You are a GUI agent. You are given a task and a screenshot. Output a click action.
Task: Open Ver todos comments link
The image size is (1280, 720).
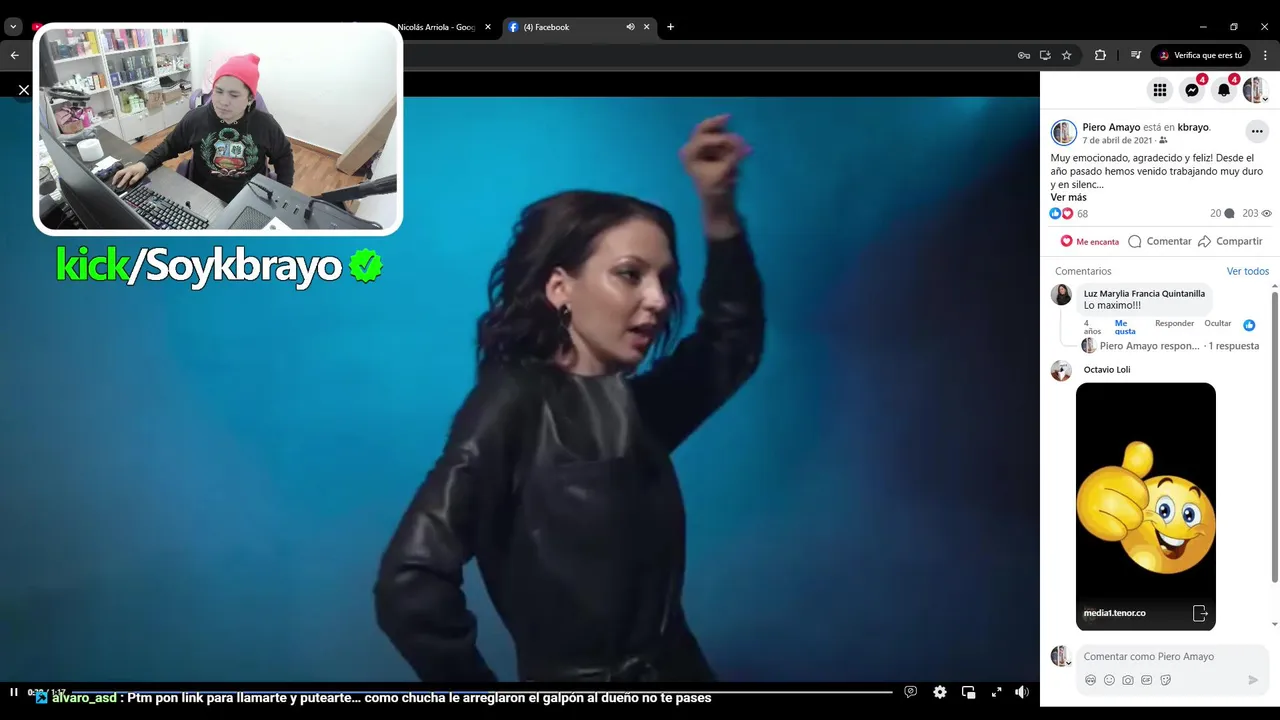pyautogui.click(x=1248, y=271)
